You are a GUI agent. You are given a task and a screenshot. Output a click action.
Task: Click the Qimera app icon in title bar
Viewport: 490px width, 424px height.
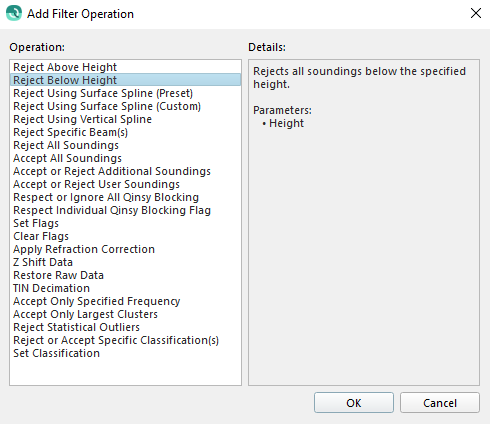click(x=14, y=13)
